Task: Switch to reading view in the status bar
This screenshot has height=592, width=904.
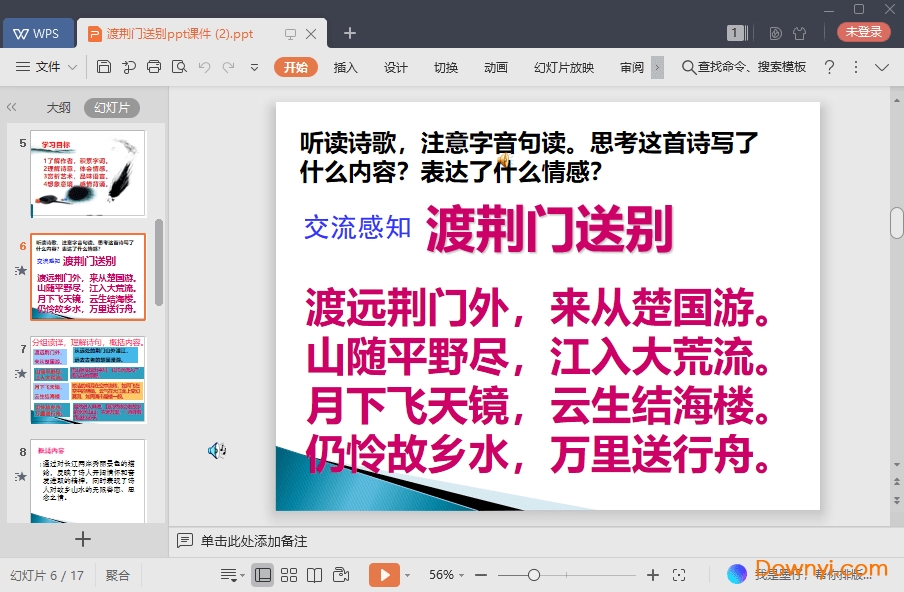Action: [x=315, y=575]
